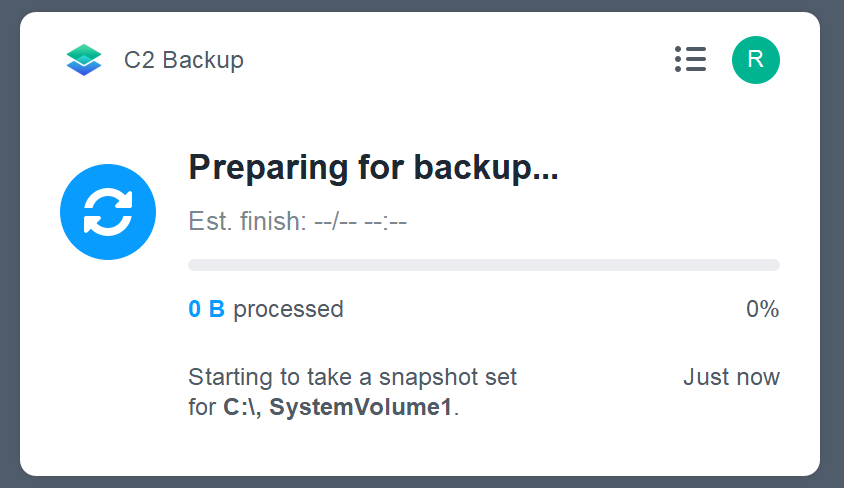Click the Just now timestamp
The image size is (844, 488).
[x=732, y=377]
